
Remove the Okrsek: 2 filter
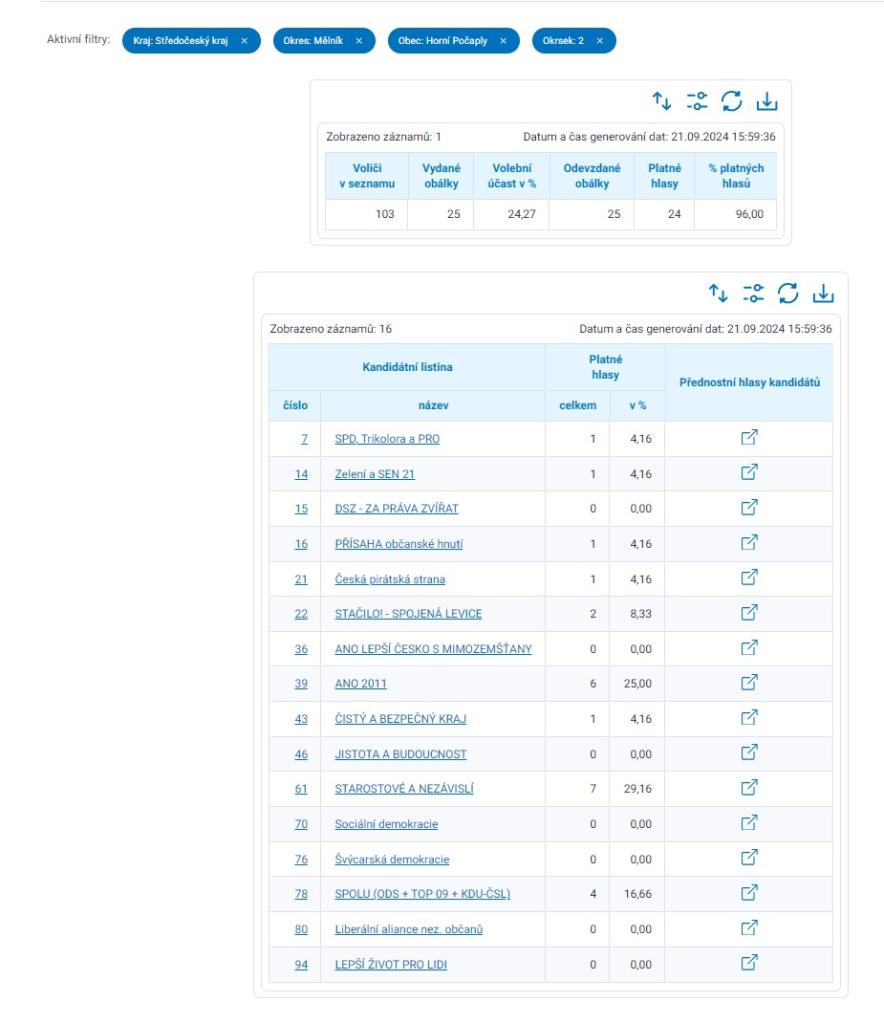pyautogui.click(x=600, y=41)
